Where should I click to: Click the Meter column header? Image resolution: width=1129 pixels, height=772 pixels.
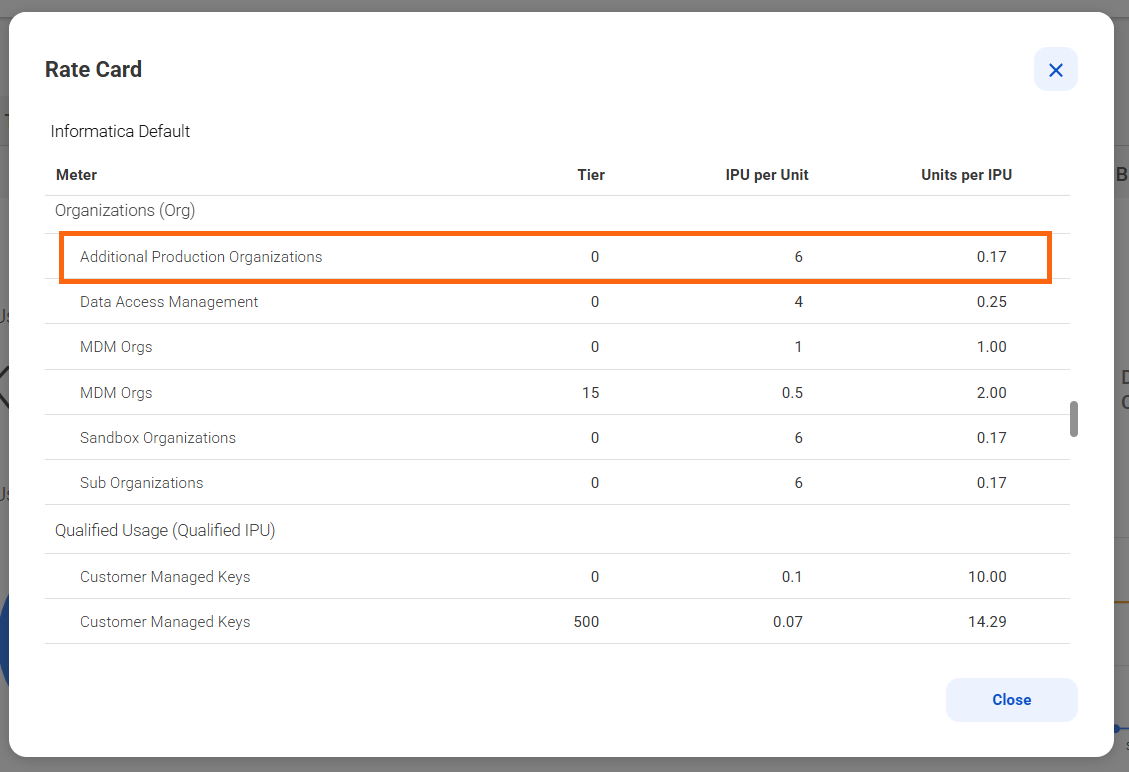pos(76,175)
